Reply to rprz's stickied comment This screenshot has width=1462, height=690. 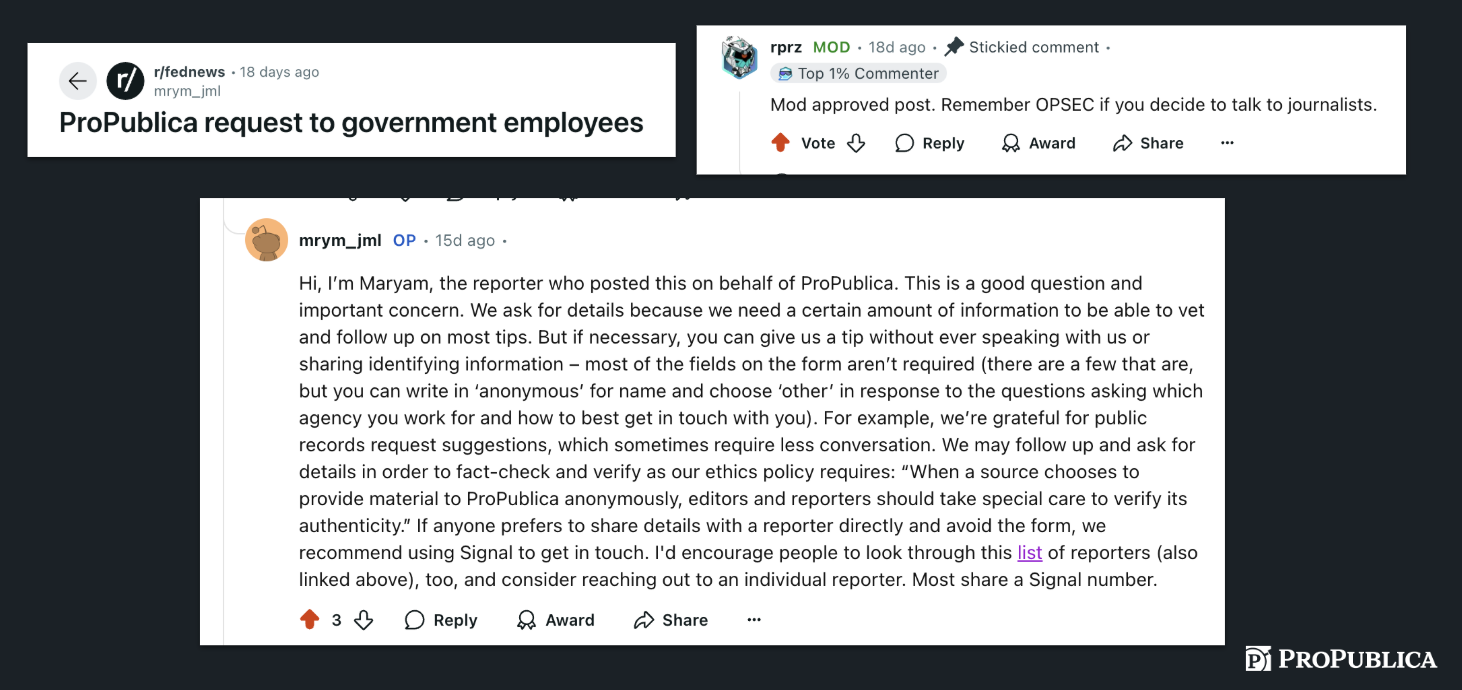click(x=929, y=143)
